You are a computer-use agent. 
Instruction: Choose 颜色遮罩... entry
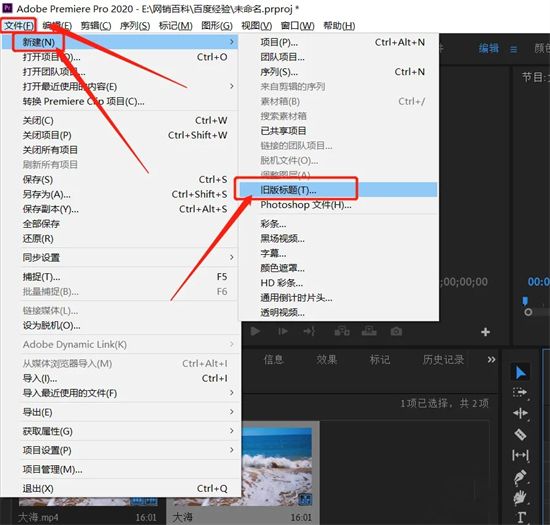tap(338, 268)
